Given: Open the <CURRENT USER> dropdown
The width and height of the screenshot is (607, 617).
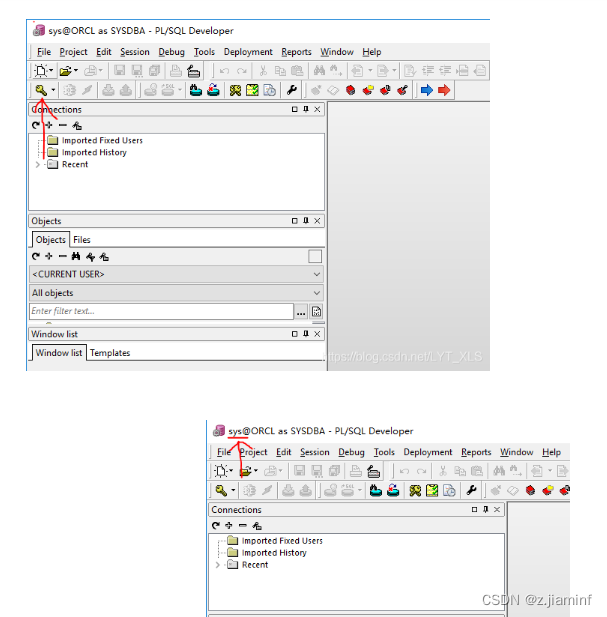Looking at the screenshot, I should pos(176,274).
